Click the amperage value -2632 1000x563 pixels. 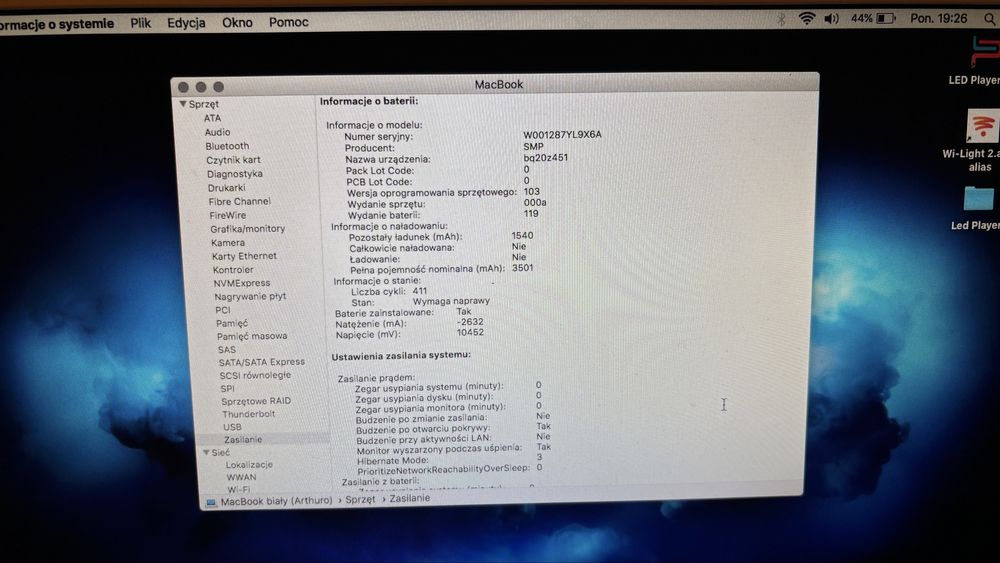point(470,322)
